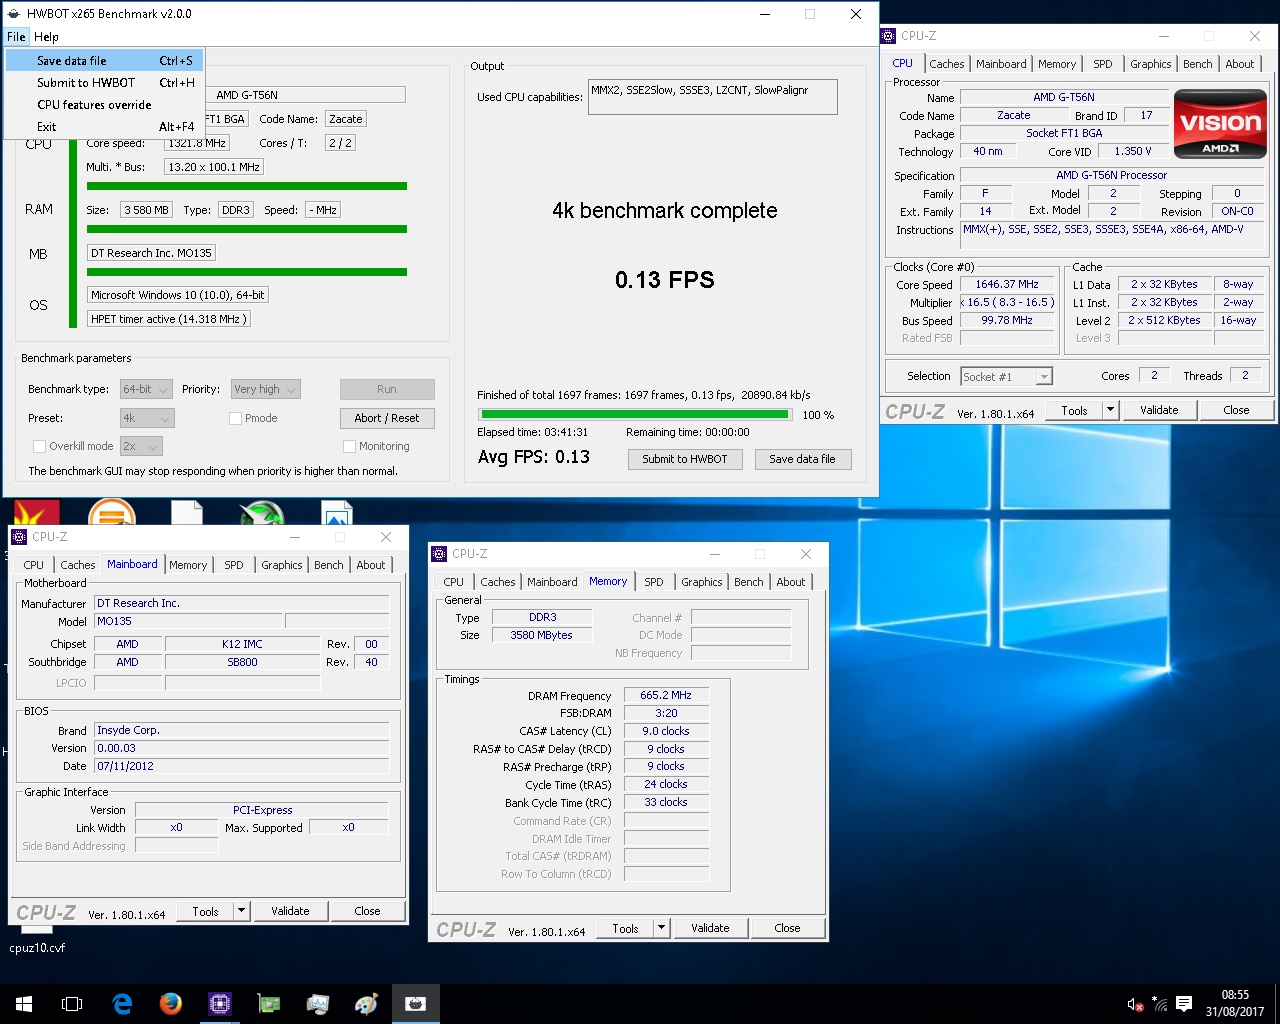Expand Tools arrow in CPU-Z processor window

[x=1110, y=410]
